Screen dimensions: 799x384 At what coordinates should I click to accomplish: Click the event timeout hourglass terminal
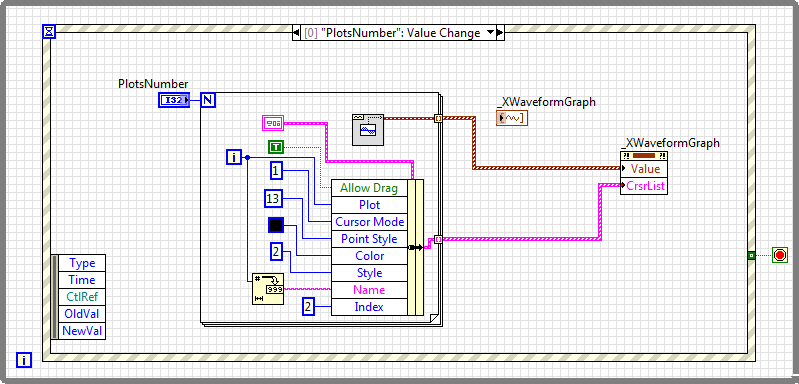point(49,32)
